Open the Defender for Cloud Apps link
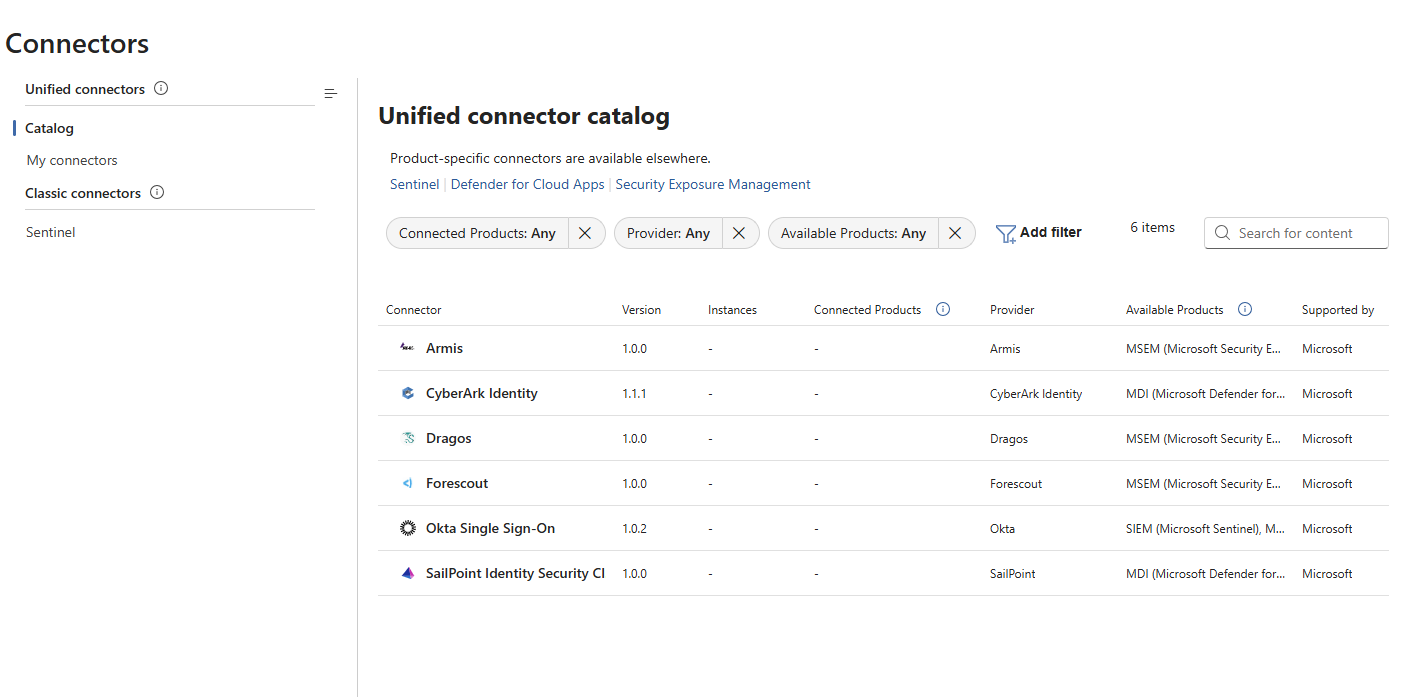Image resolution: width=1417 pixels, height=697 pixels. tap(528, 184)
